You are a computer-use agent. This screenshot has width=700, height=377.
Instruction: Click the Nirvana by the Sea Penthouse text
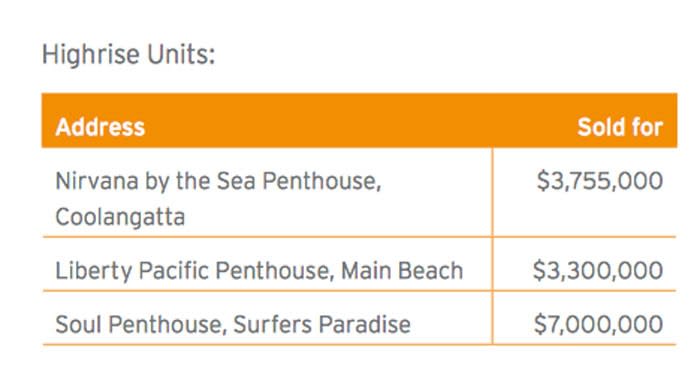tap(218, 181)
